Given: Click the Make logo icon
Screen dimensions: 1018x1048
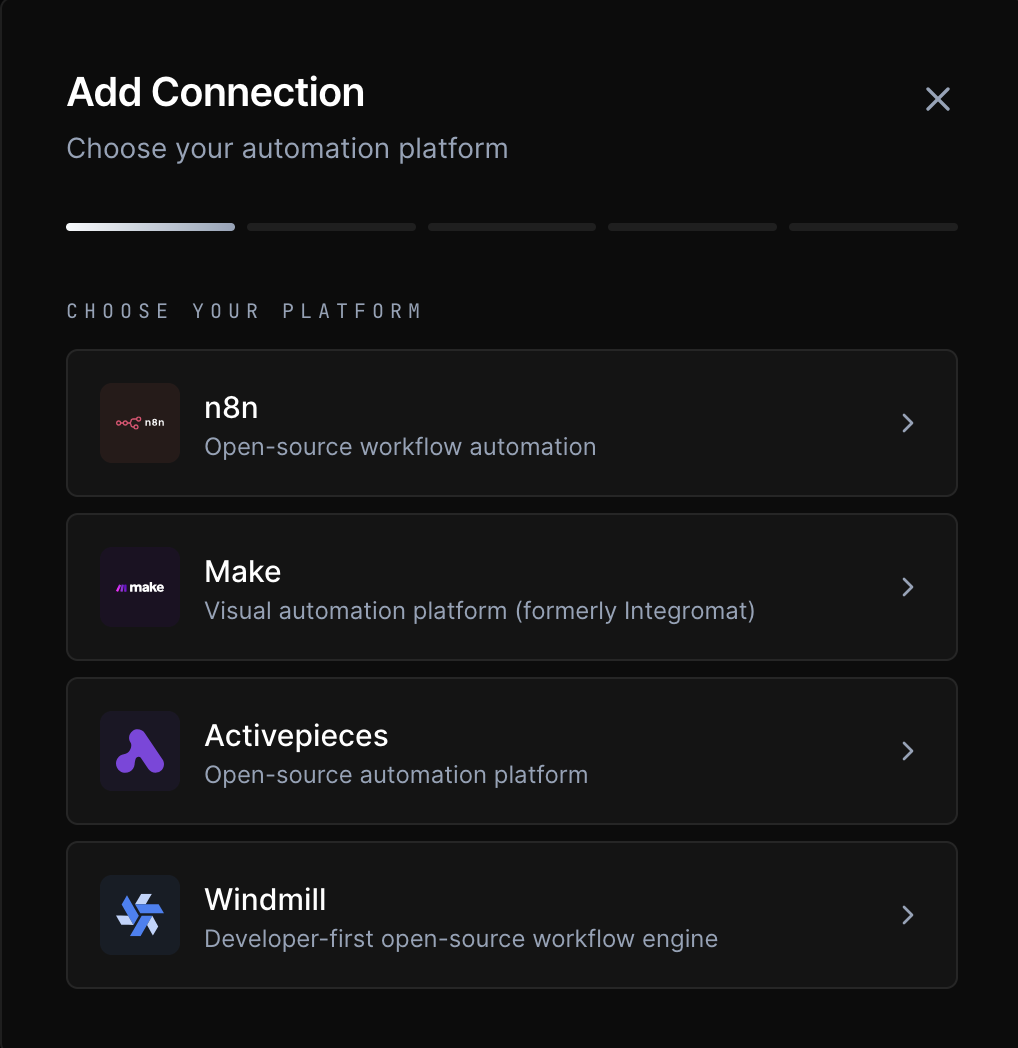Looking at the screenshot, I should [140, 587].
